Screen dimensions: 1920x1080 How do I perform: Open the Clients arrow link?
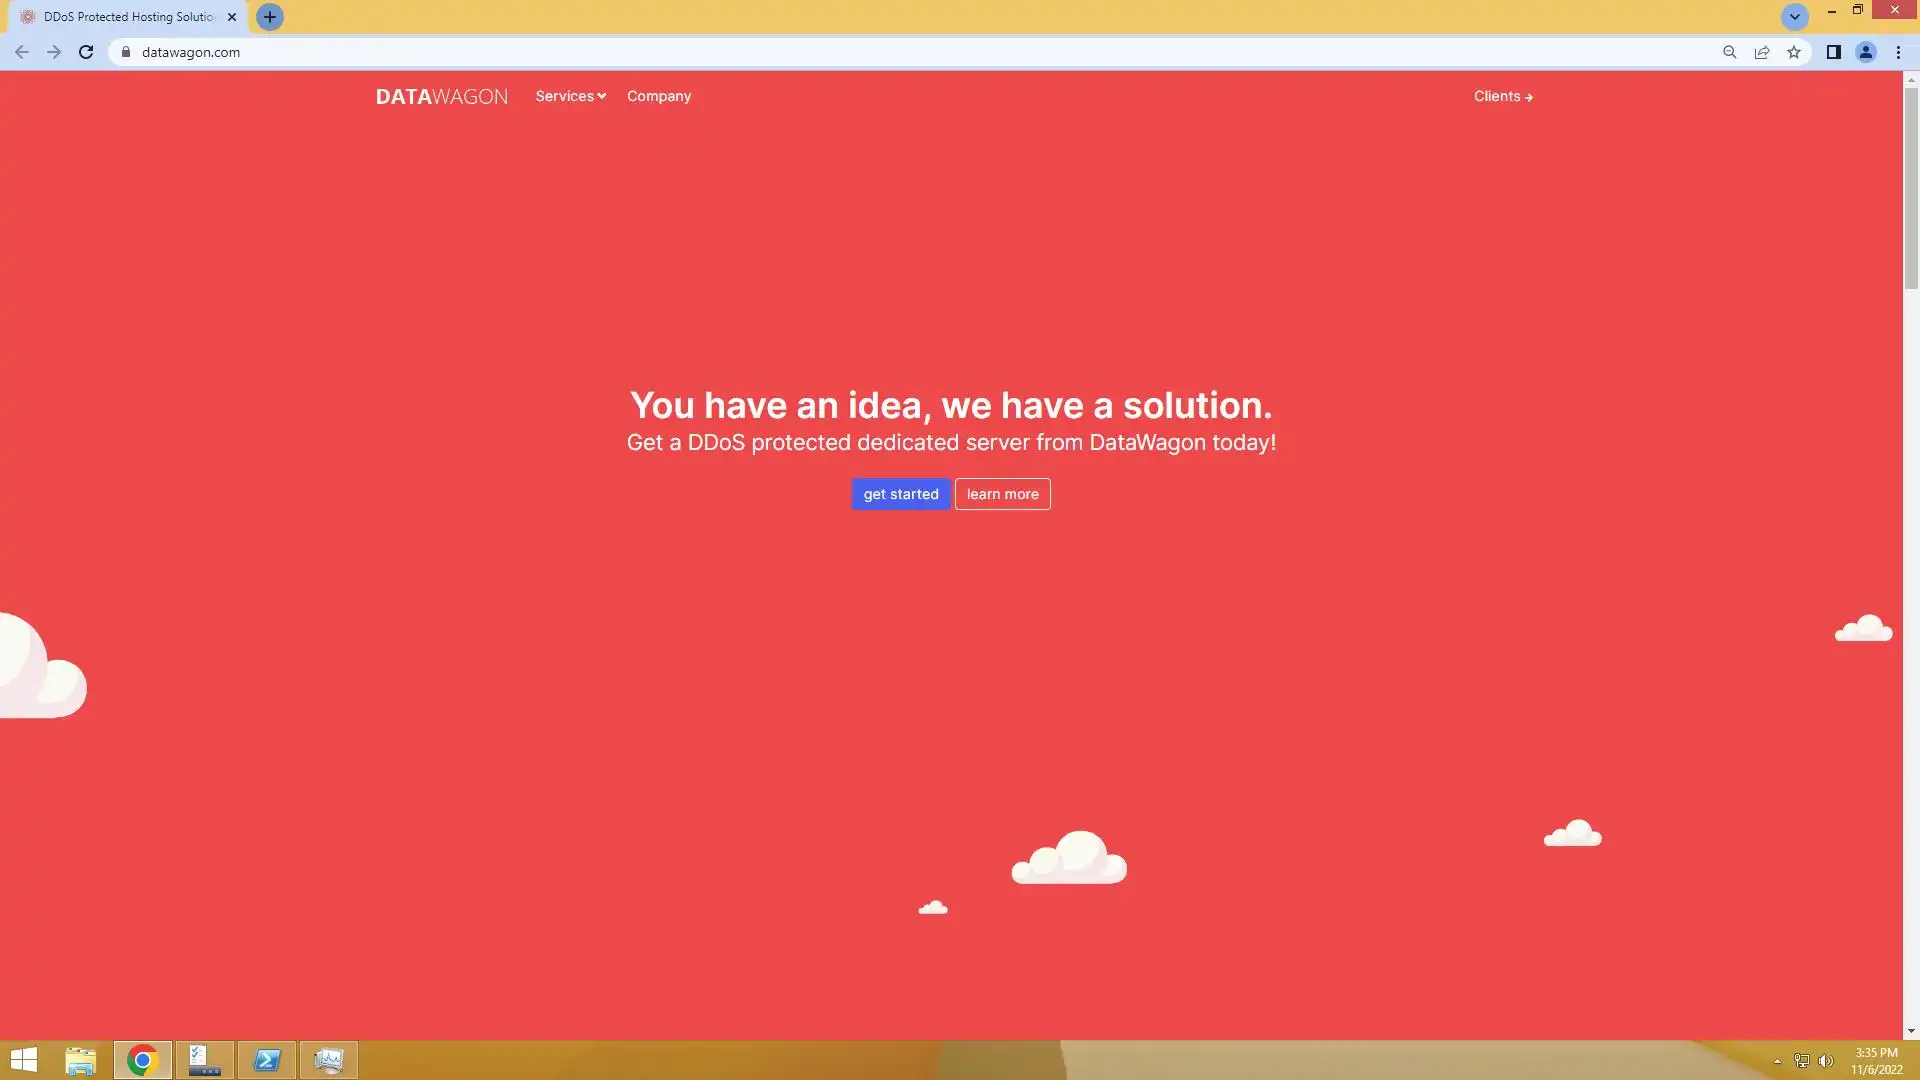[x=1502, y=96]
